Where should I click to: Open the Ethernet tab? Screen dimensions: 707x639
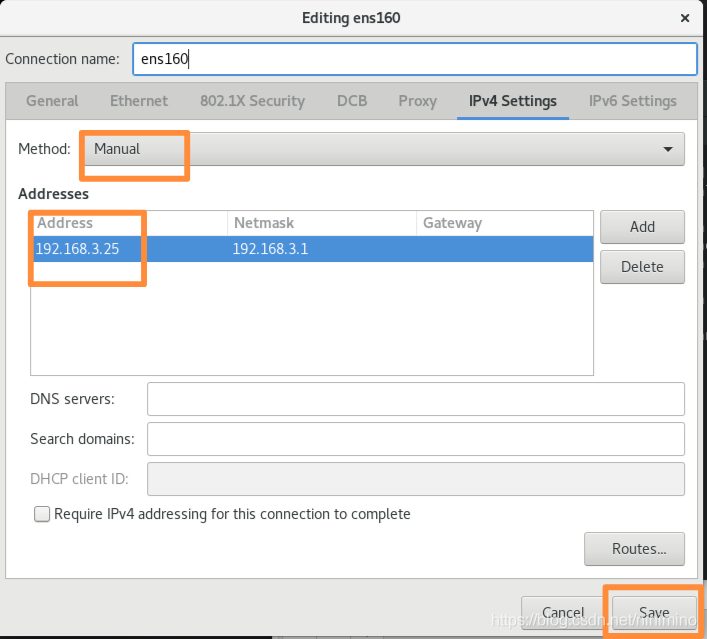point(139,101)
